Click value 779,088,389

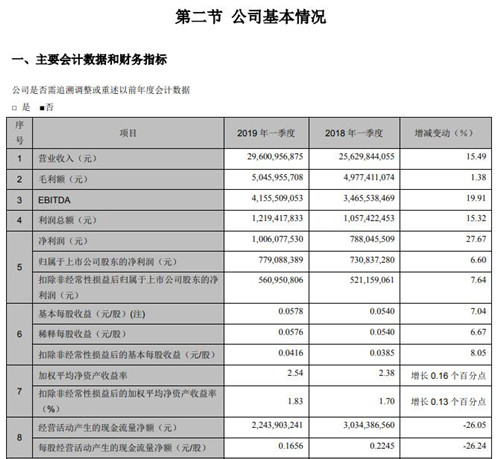[x=281, y=260]
